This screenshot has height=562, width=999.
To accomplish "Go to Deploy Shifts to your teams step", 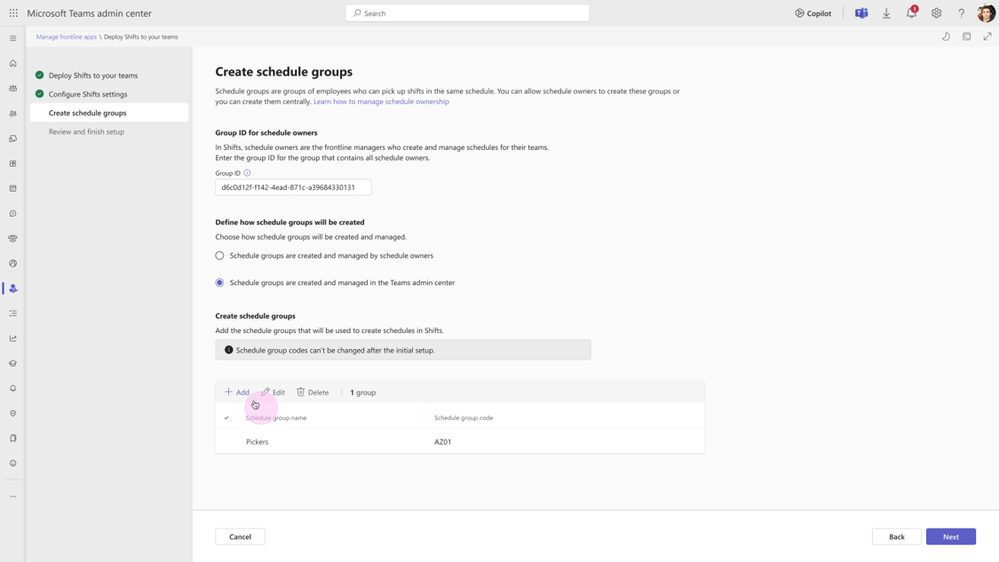I will (x=93, y=75).
